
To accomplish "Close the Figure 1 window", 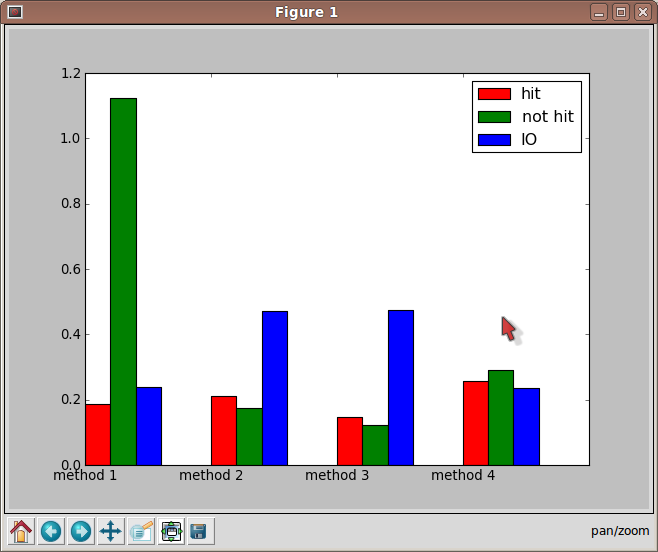I will click(x=641, y=12).
